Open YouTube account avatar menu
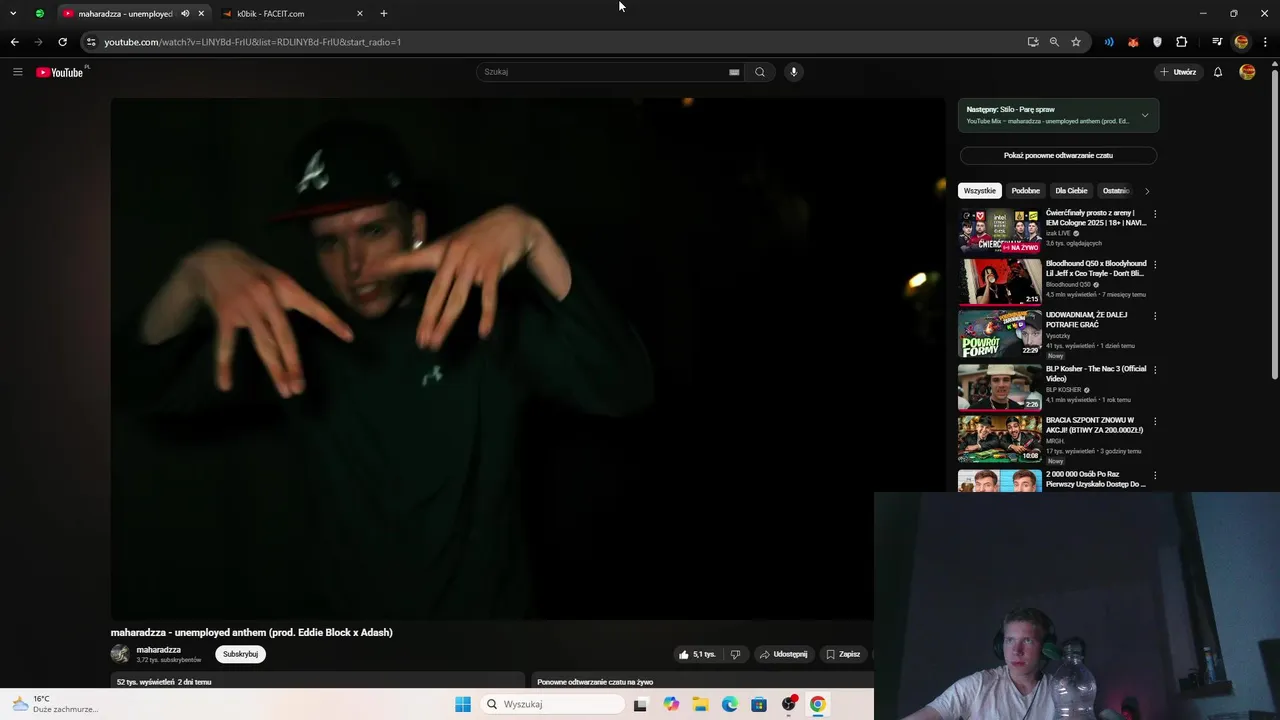 pos(1247,72)
